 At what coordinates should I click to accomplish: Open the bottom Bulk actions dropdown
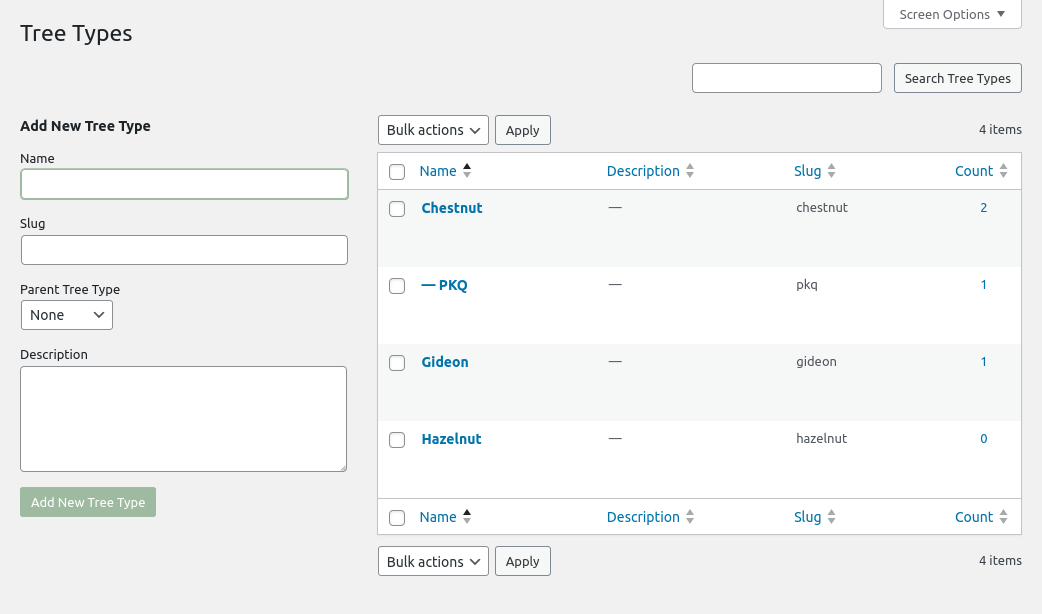tap(433, 562)
